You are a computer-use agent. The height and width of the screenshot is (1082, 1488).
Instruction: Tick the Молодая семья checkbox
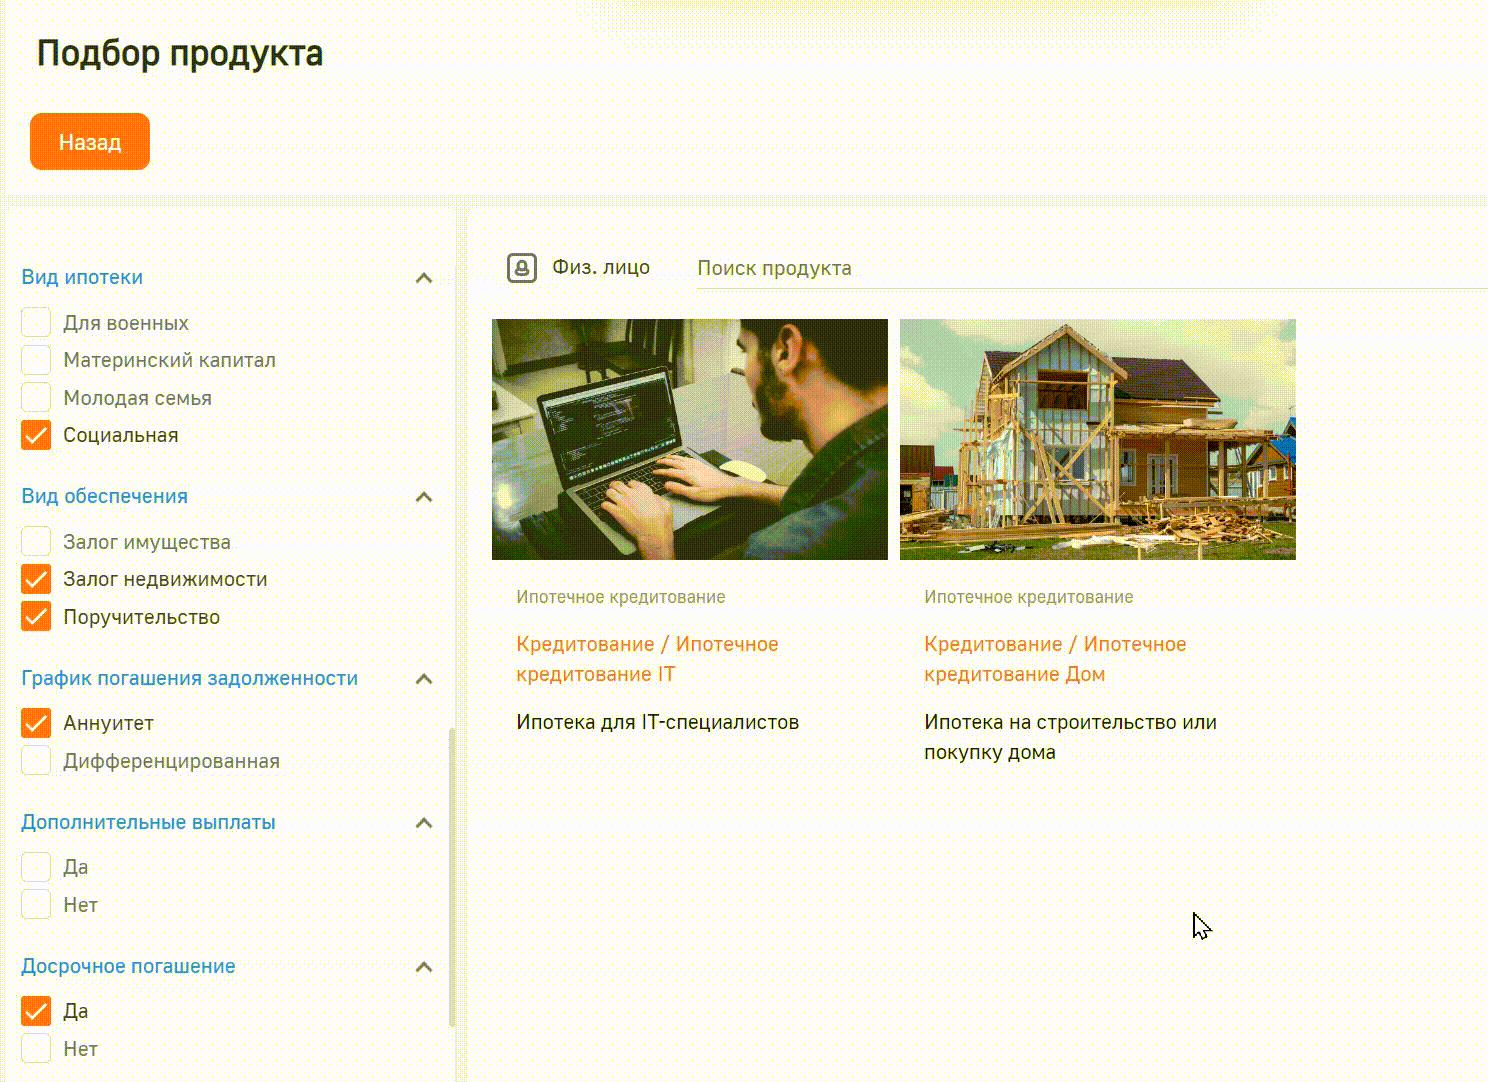point(36,398)
